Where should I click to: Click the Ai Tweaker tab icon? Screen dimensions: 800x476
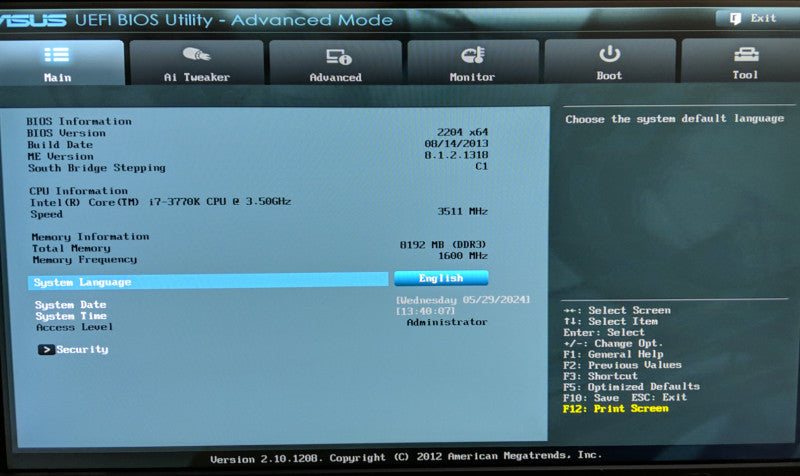tap(196, 54)
